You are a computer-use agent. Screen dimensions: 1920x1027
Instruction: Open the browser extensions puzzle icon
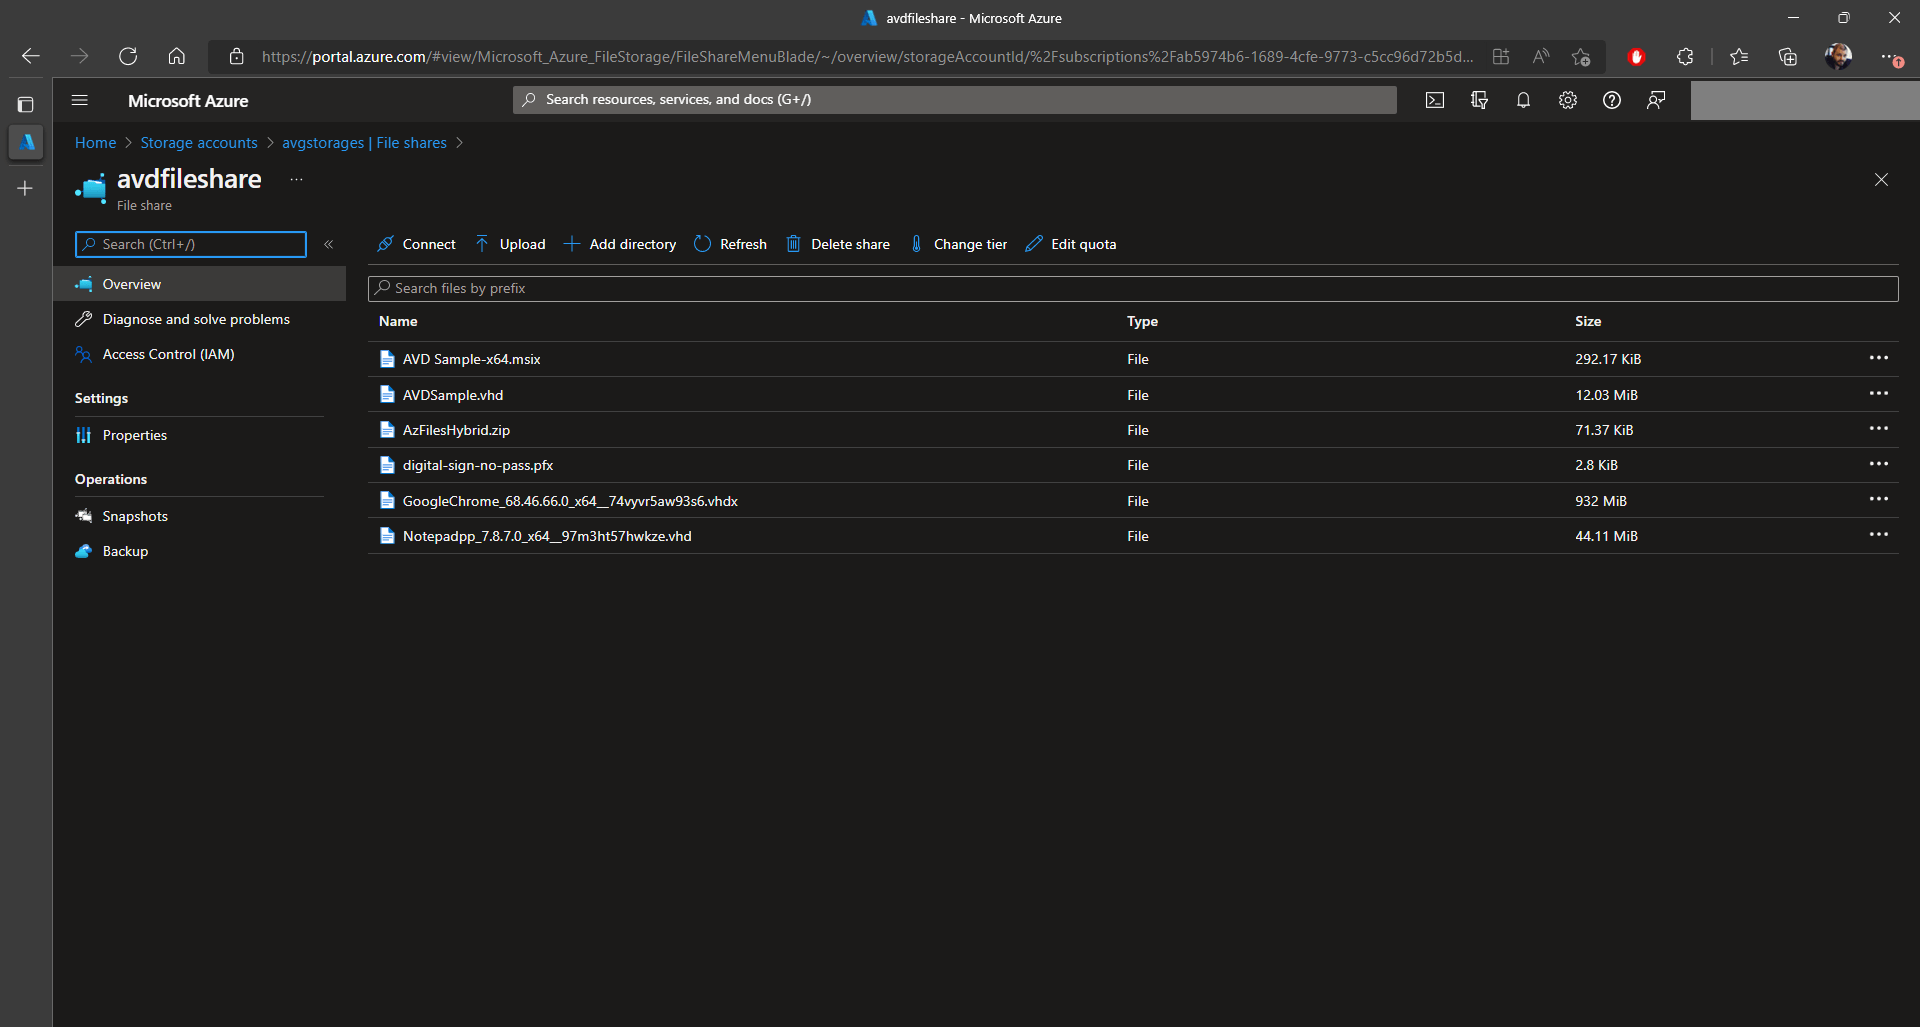[x=1685, y=57]
